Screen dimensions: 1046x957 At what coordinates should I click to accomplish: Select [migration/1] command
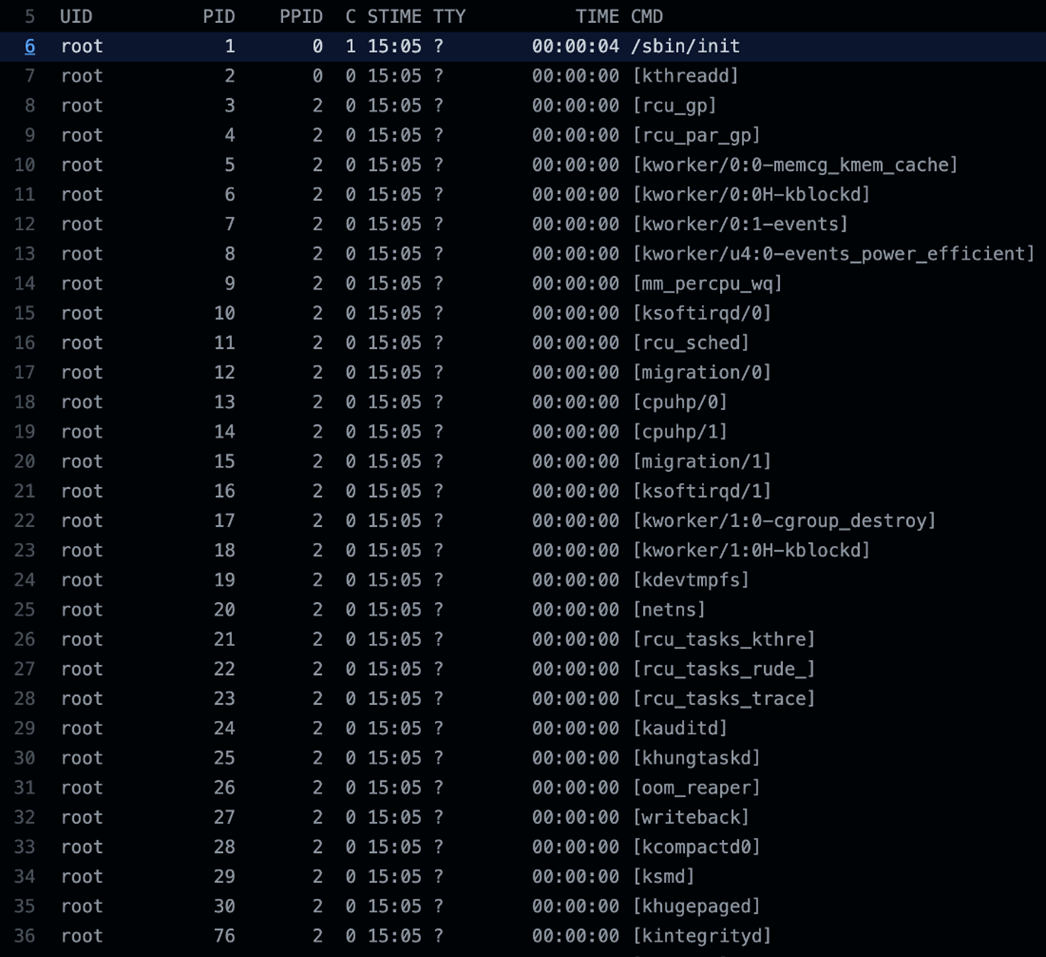tap(702, 461)
